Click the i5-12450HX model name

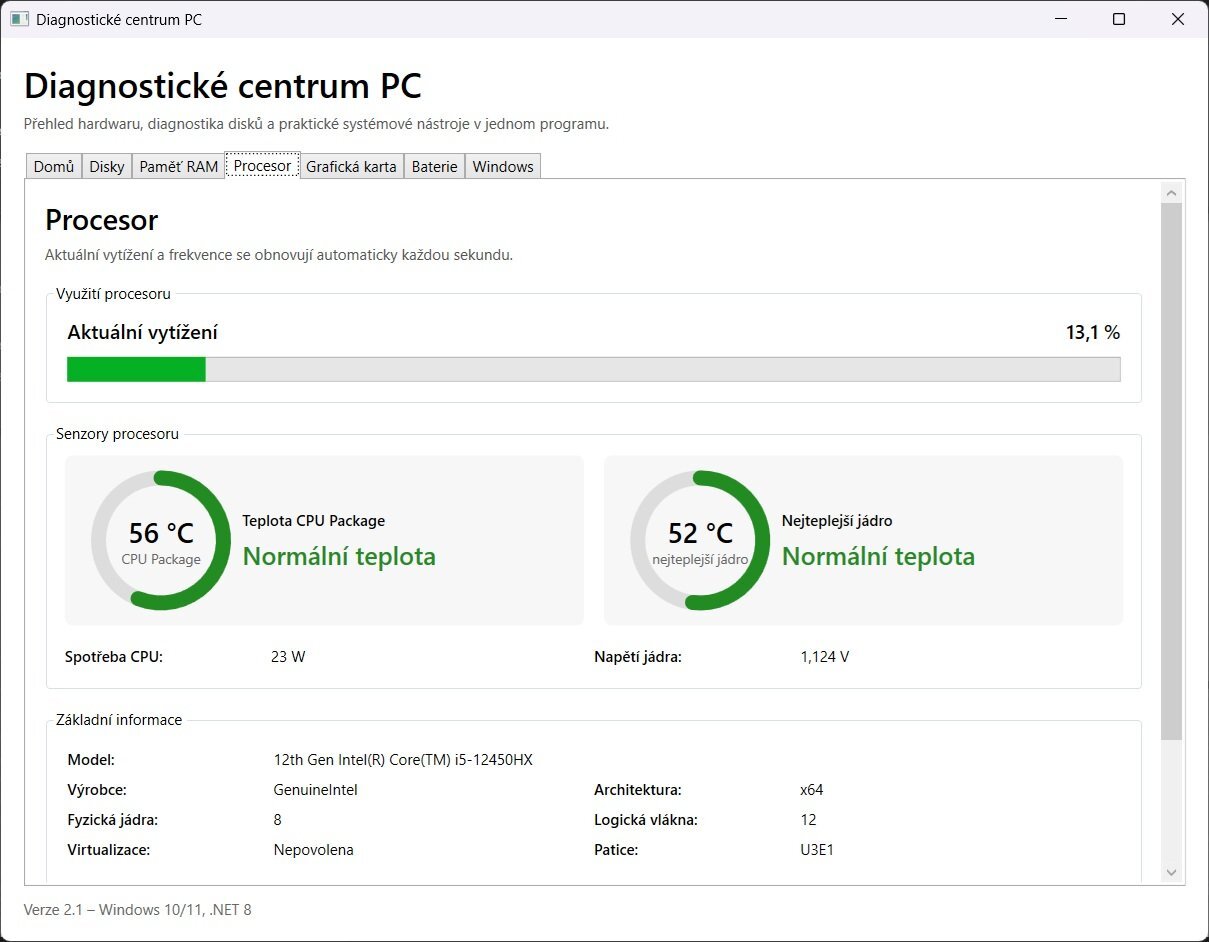click(403, 760)
